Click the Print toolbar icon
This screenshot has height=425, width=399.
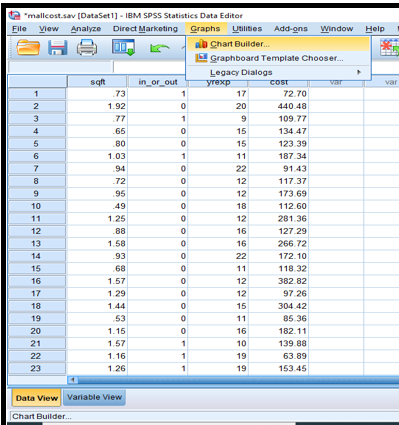click(x=87, y=47)
